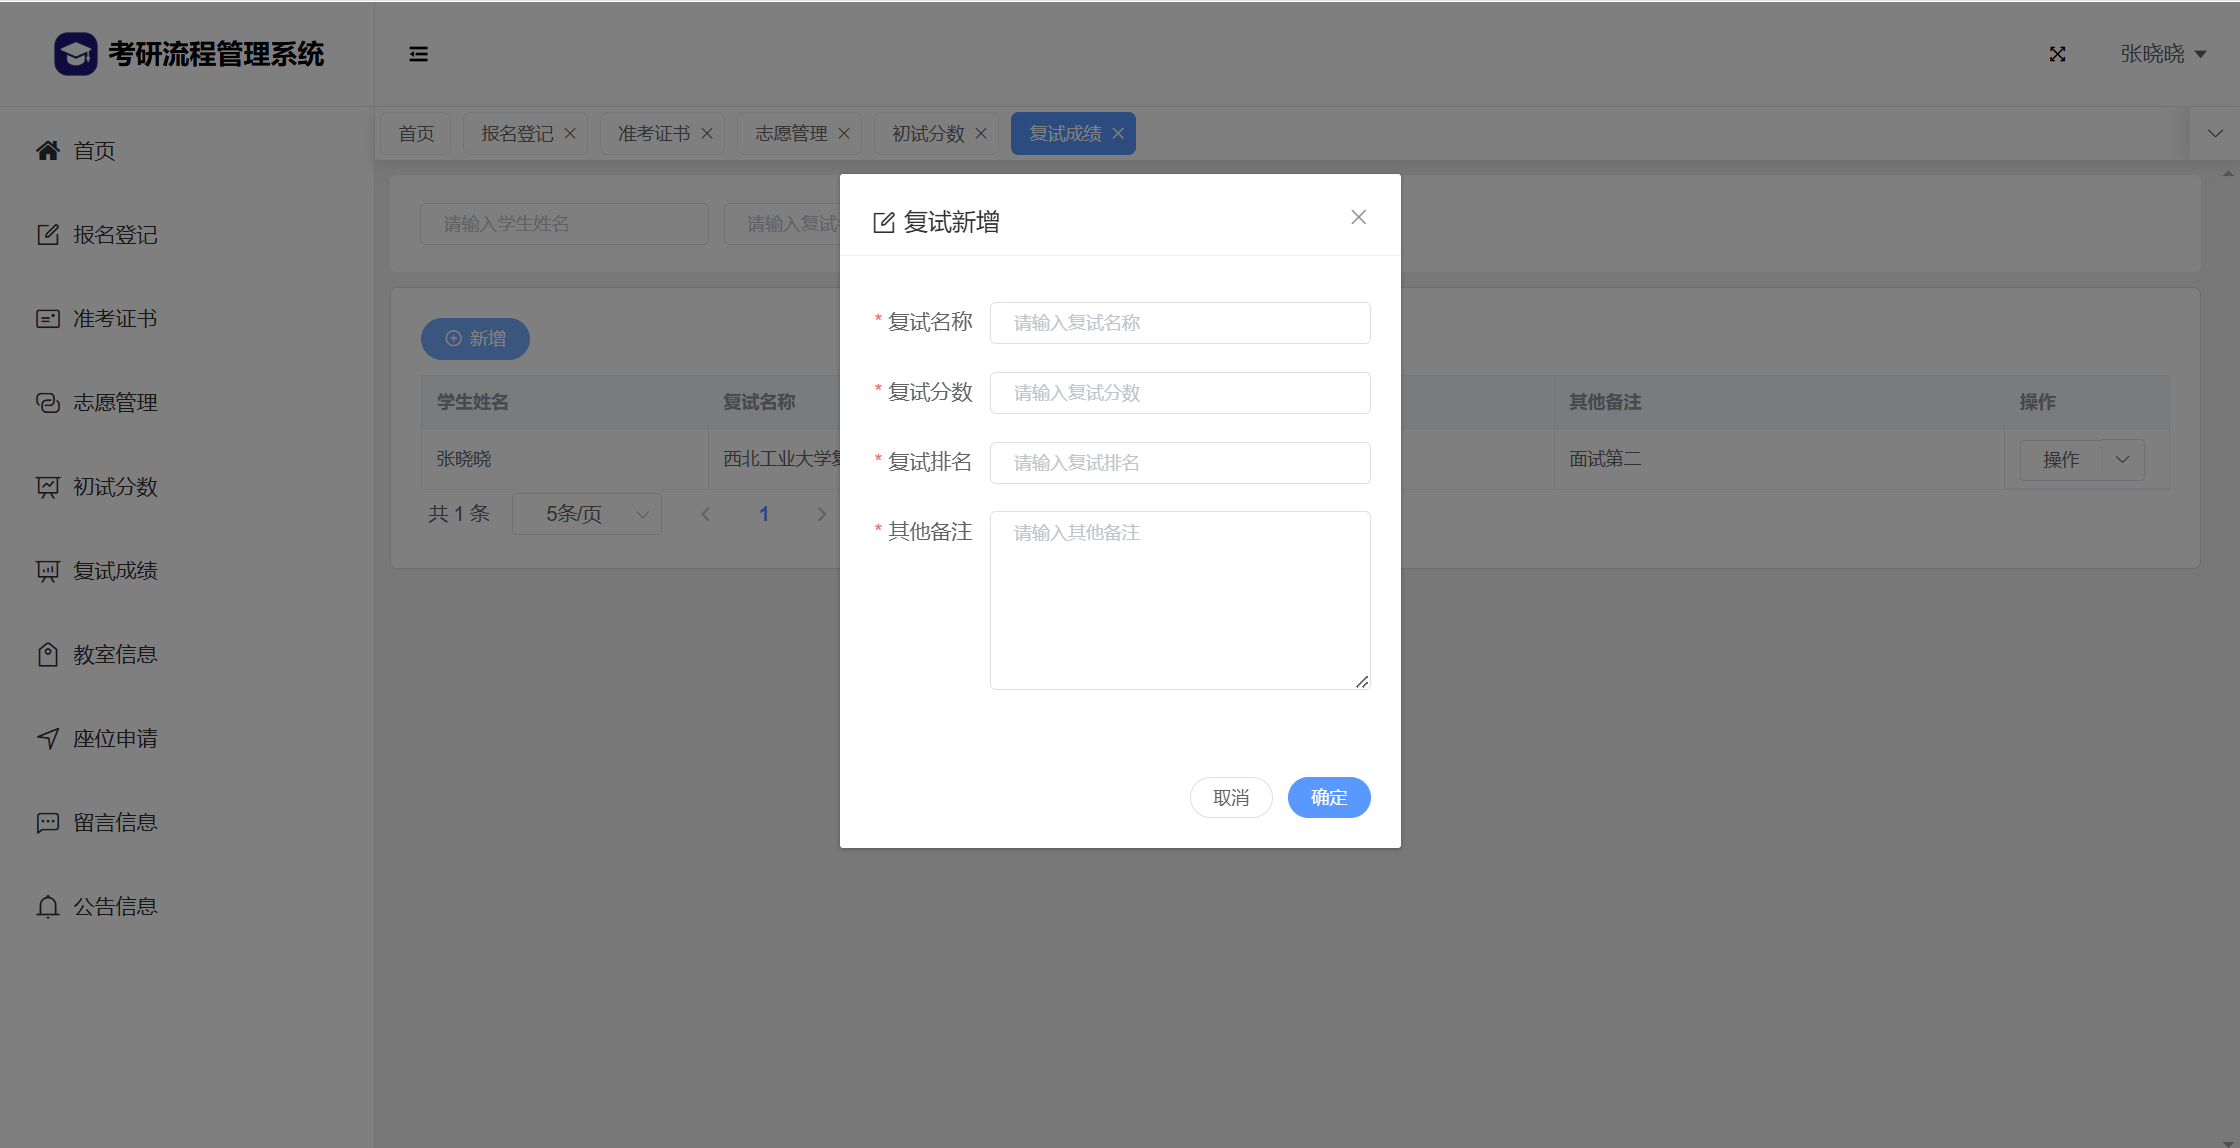Click the 确定 button in dialog
The image size is (2240, 1148).
tap(1328, 797)
